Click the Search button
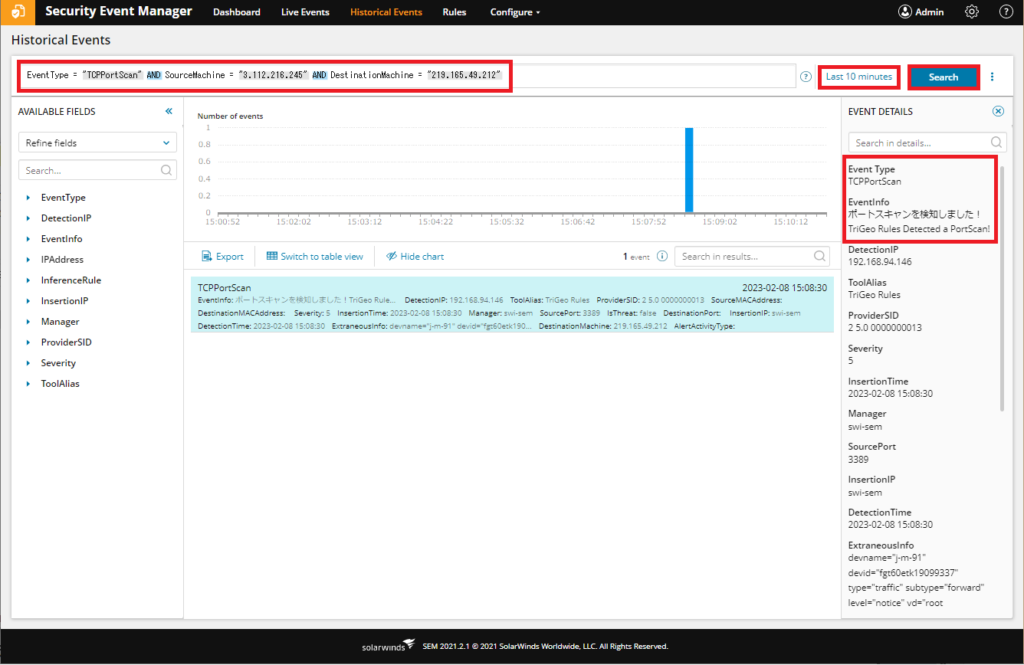This screenshot has height=665, width=1024. 943,77
